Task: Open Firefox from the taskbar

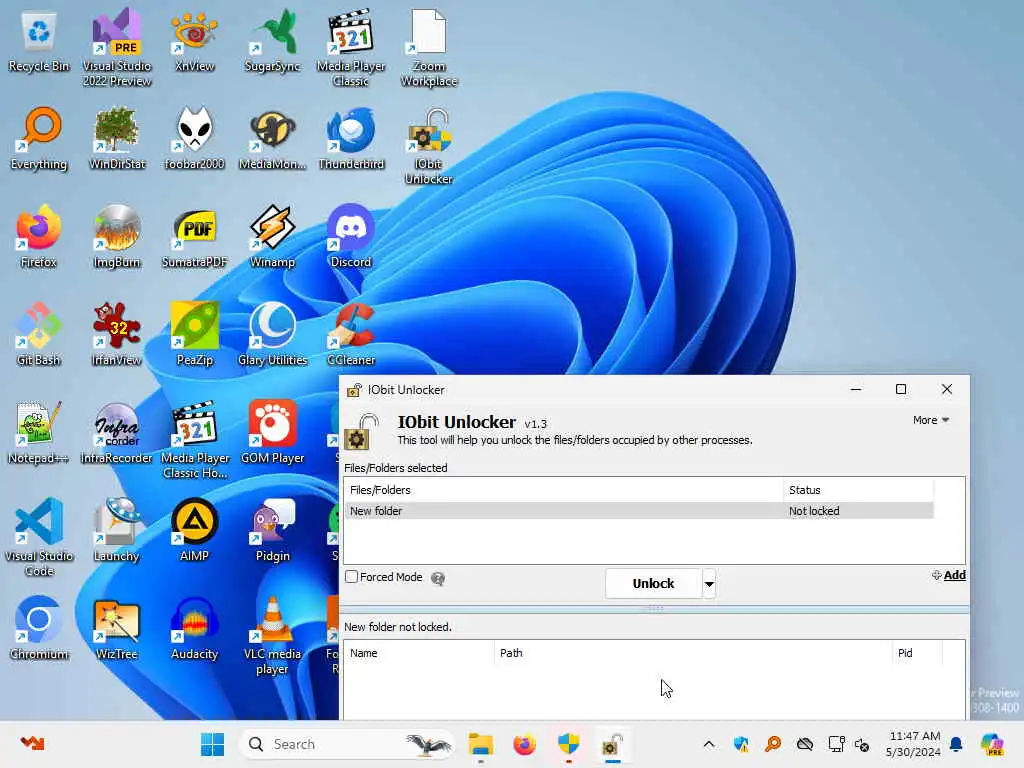Action: tap(524, 744)
